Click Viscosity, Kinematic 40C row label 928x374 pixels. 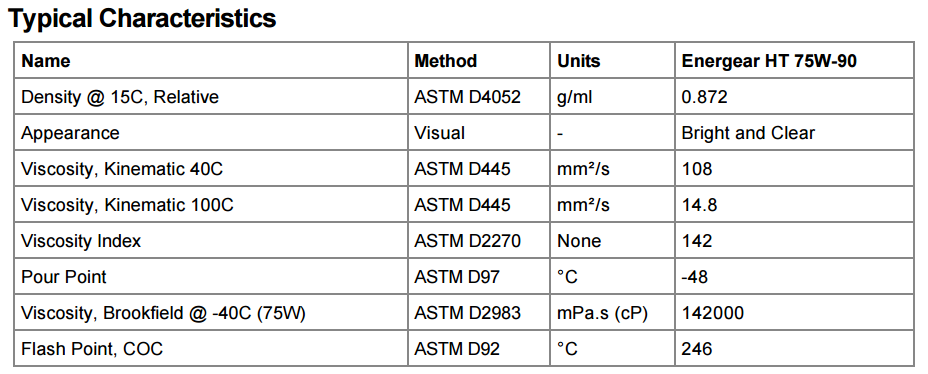tap(122, 169)
